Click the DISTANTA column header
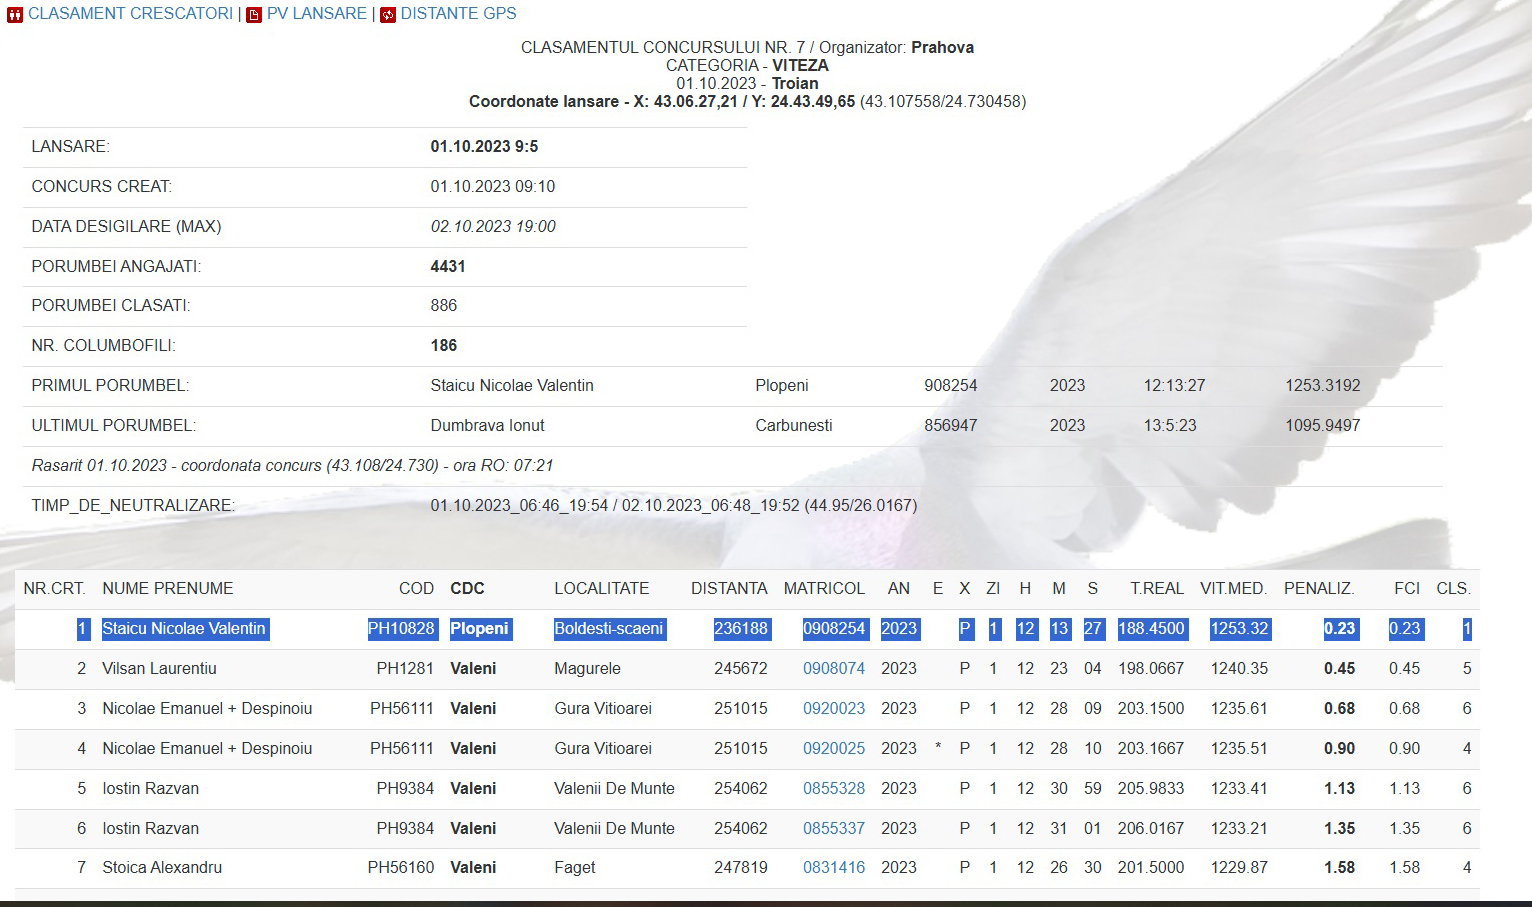 [729, 589]
